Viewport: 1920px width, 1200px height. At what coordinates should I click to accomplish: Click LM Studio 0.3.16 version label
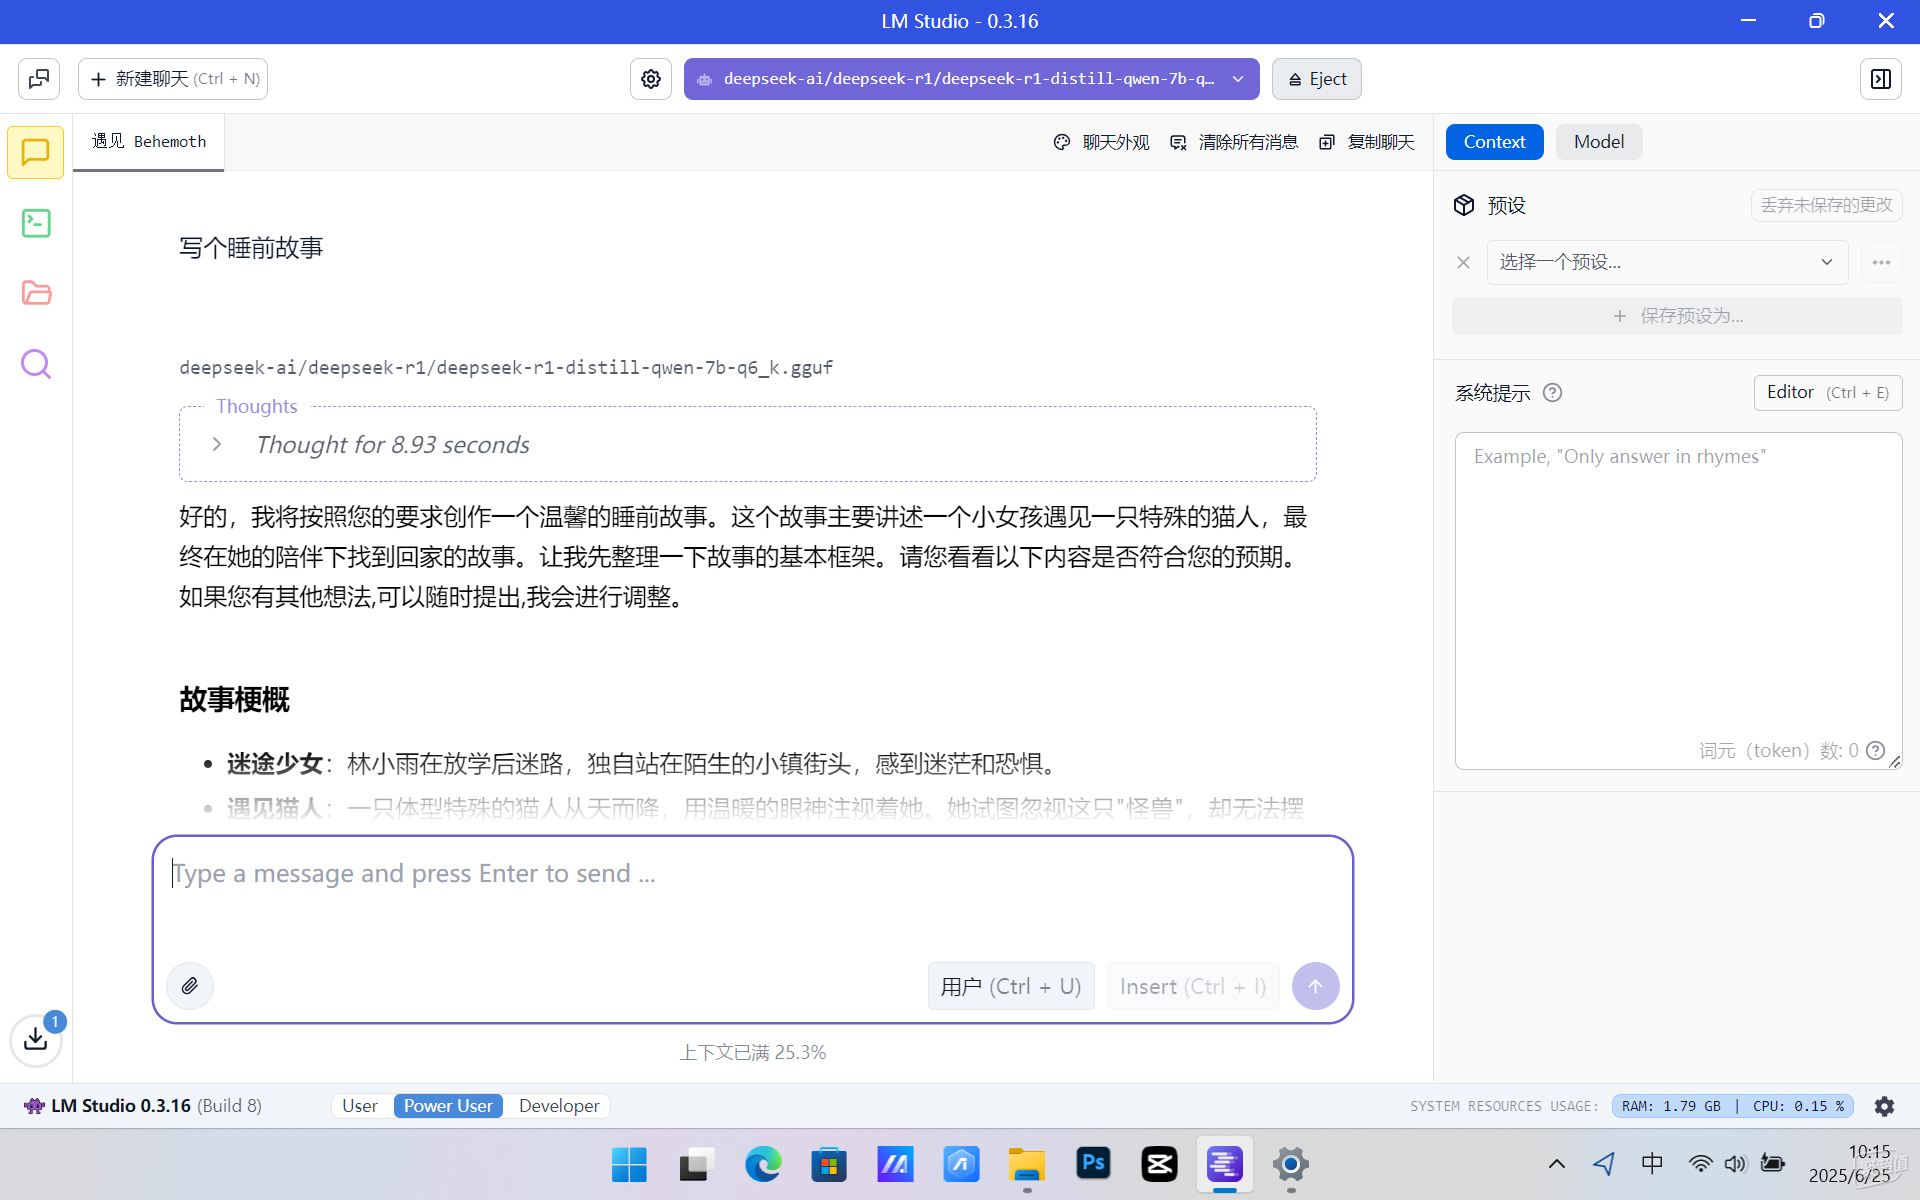click(142, 1106)
